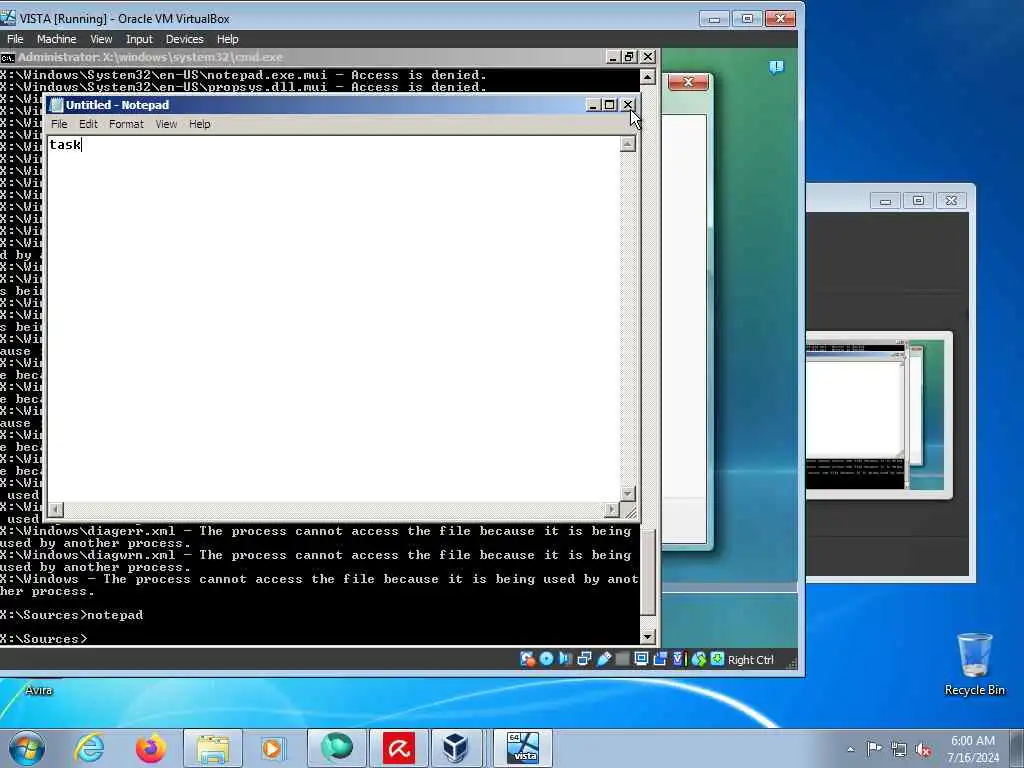1024x768 pixels.
Task: Click the mouse integration indicator in status bar
Action: coord(698,659)
